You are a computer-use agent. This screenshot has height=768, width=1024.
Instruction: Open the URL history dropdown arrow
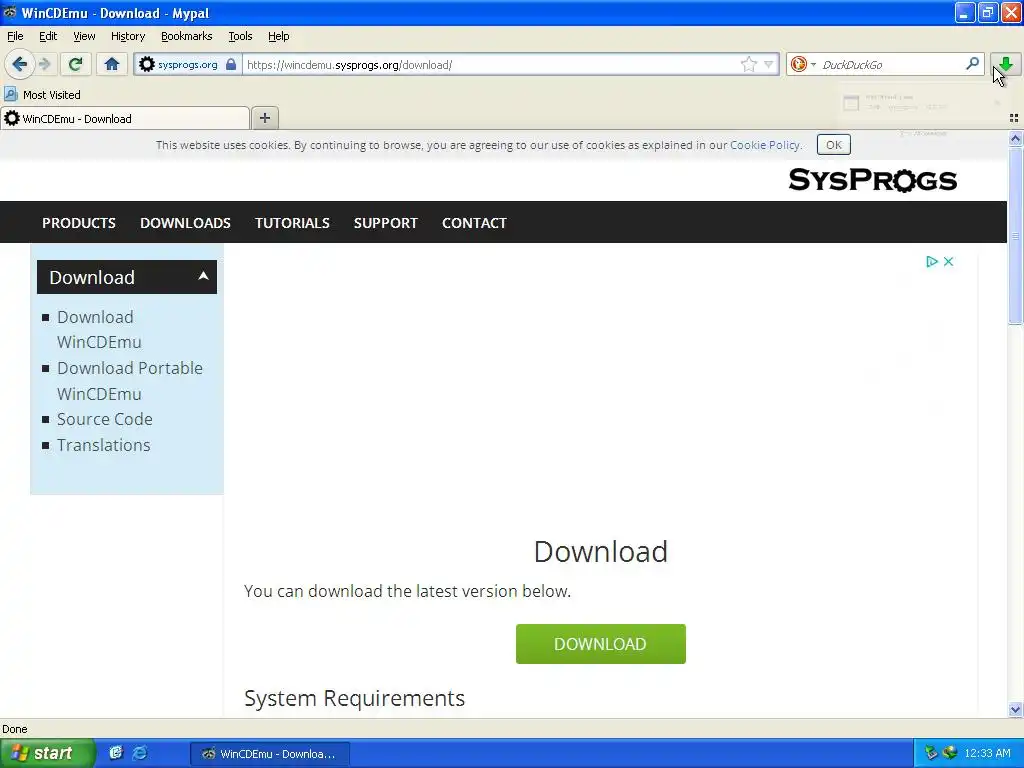[x=769, y=64]
